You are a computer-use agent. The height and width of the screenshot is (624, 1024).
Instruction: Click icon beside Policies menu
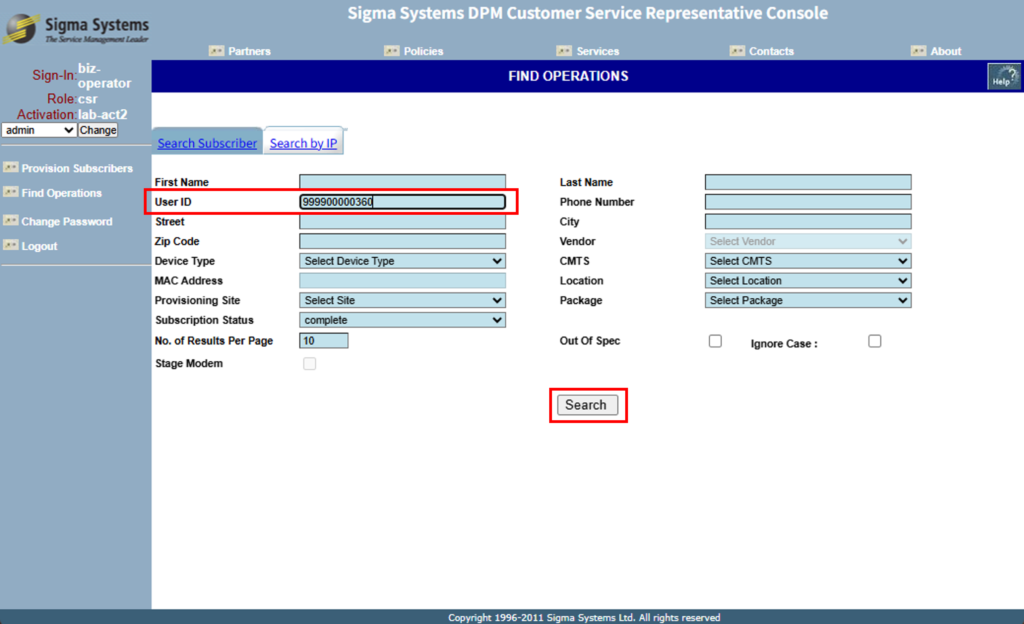391,51
